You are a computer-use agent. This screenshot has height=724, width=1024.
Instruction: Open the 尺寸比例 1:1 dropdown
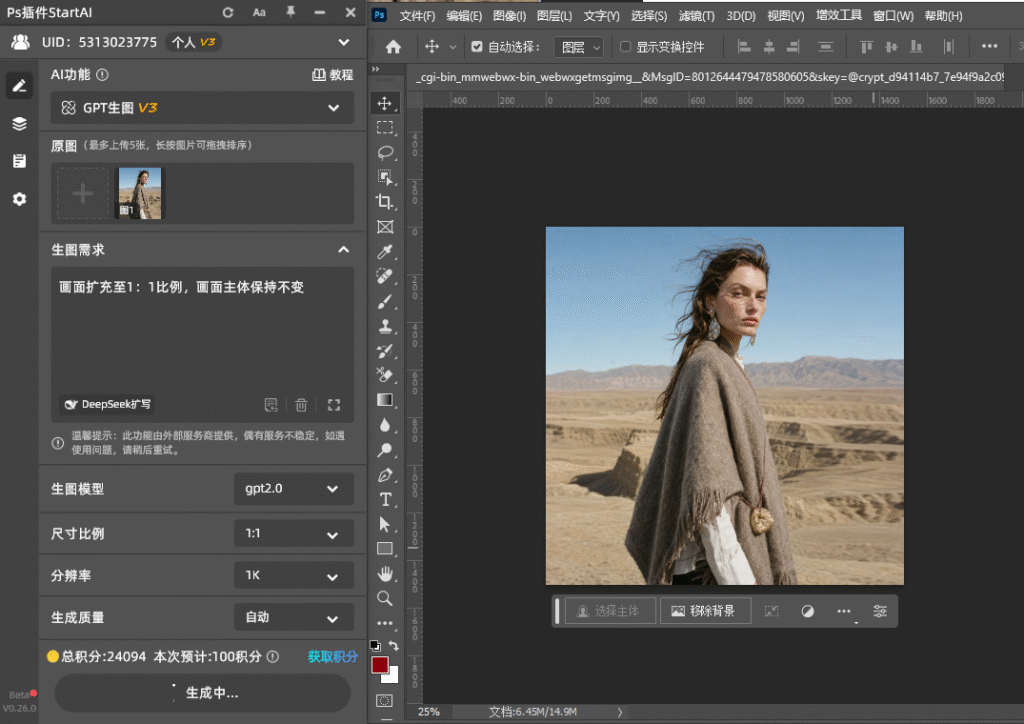pyautogui.click(x=294, y=533)
